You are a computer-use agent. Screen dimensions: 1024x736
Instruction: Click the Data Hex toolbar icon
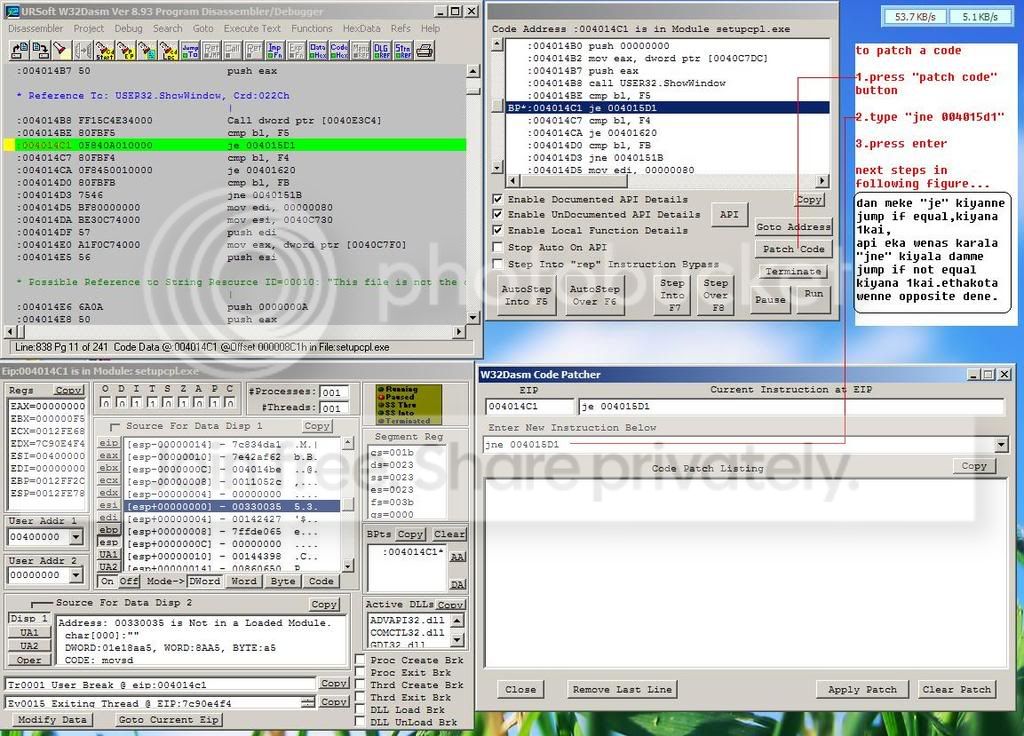(x=318, y=50)
